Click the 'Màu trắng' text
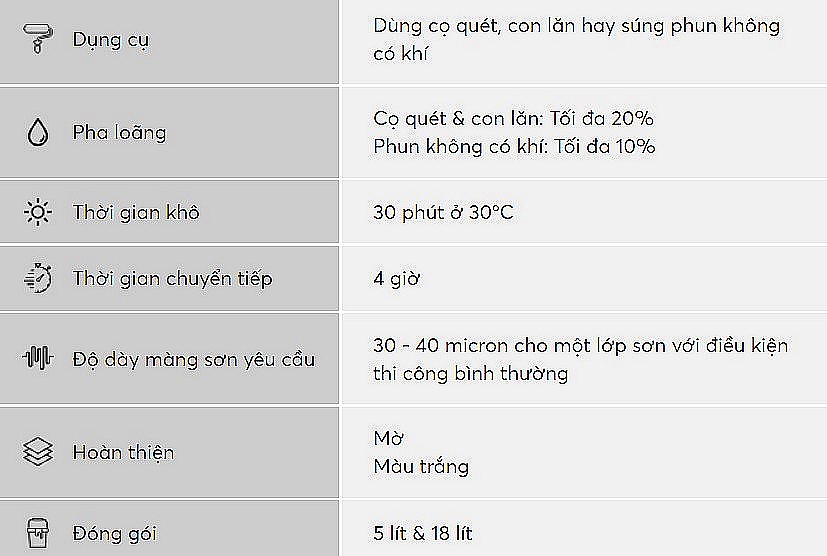Screen dimensions: 827x556 click(420, 466)
